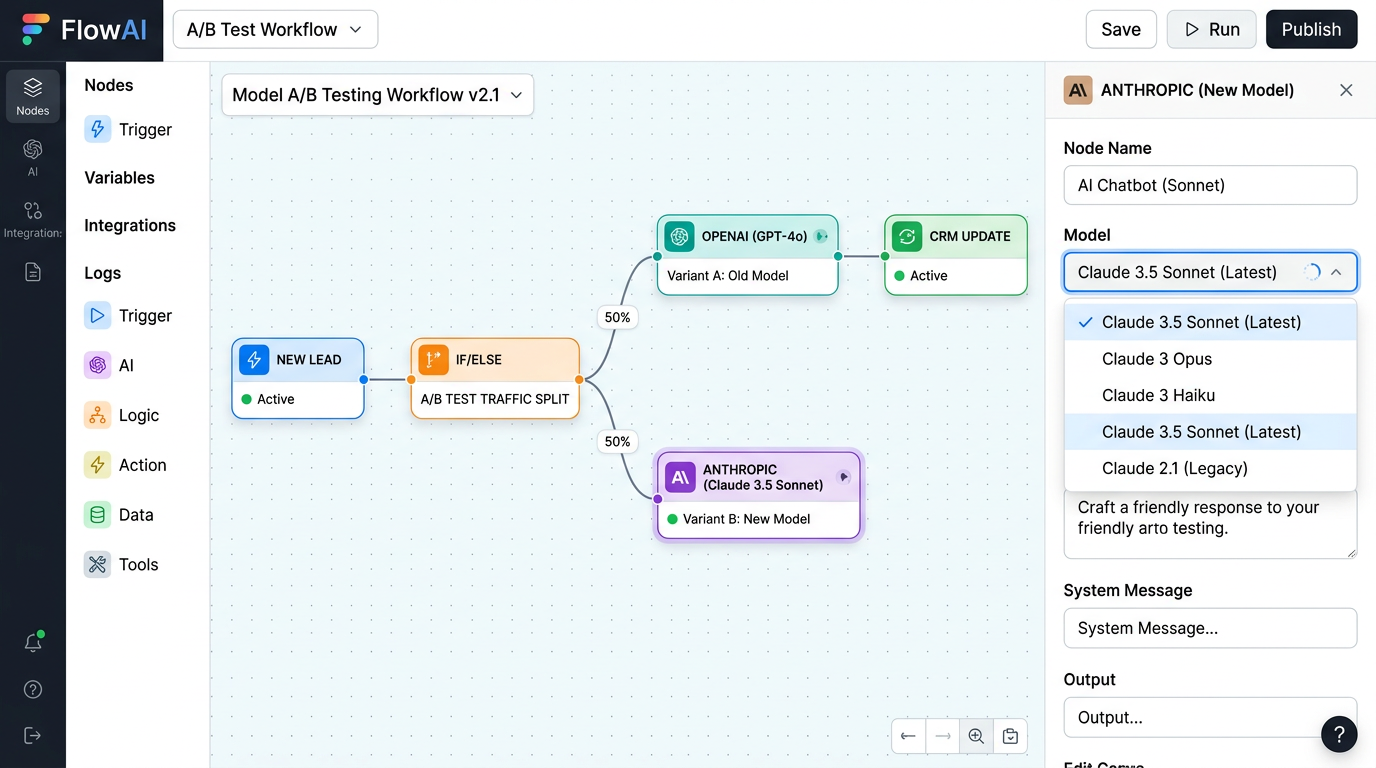Viewport: 1376px width, 768px height.
Task: Click the Save button
Action: click(x=1121, y=29)
